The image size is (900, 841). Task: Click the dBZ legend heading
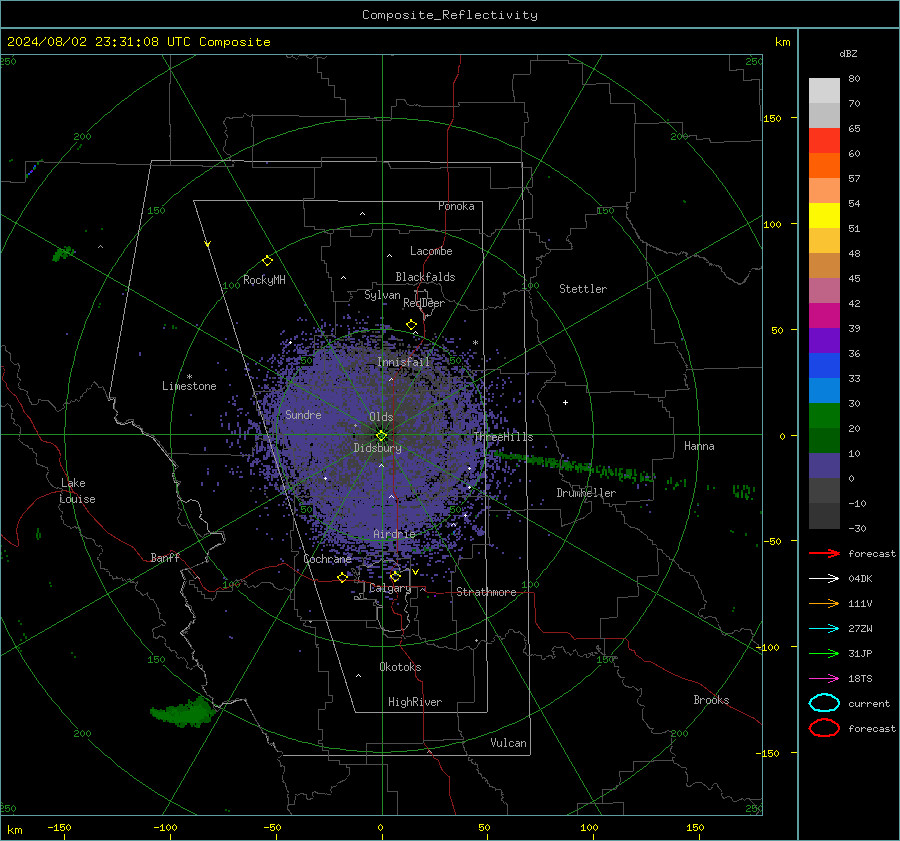pyautogui.click(x=848, y=53)
